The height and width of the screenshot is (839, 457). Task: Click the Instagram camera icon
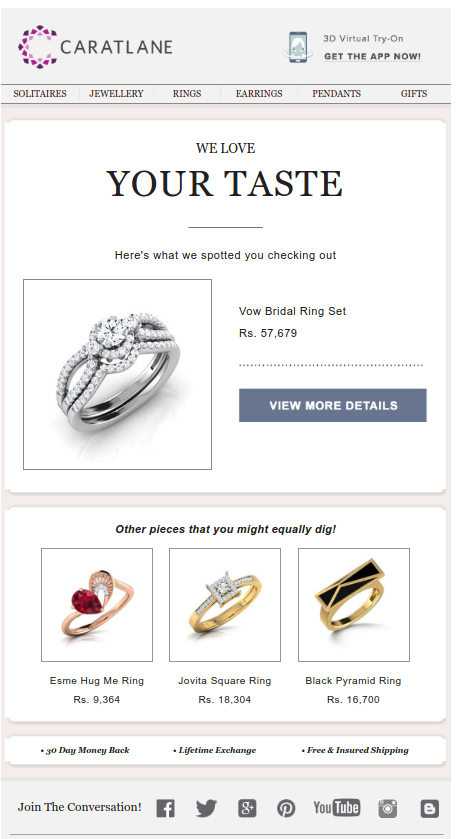[388, 807]
